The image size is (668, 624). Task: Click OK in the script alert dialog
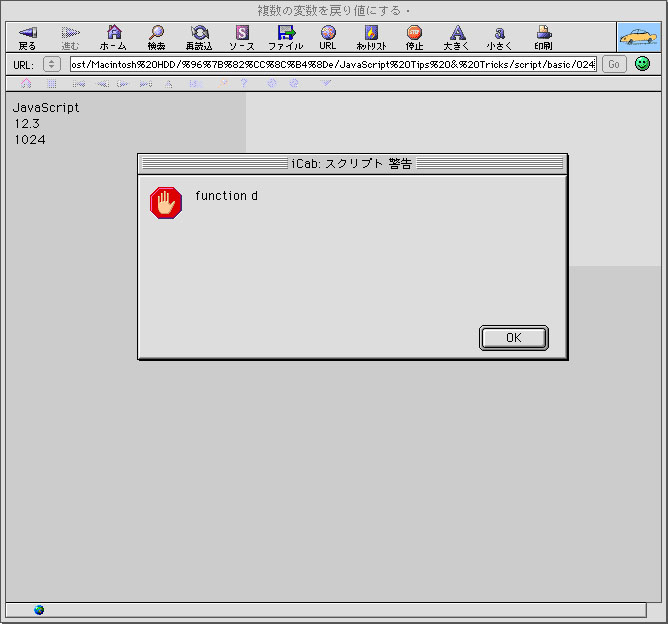pyautogui.click(x=514, y=338)
